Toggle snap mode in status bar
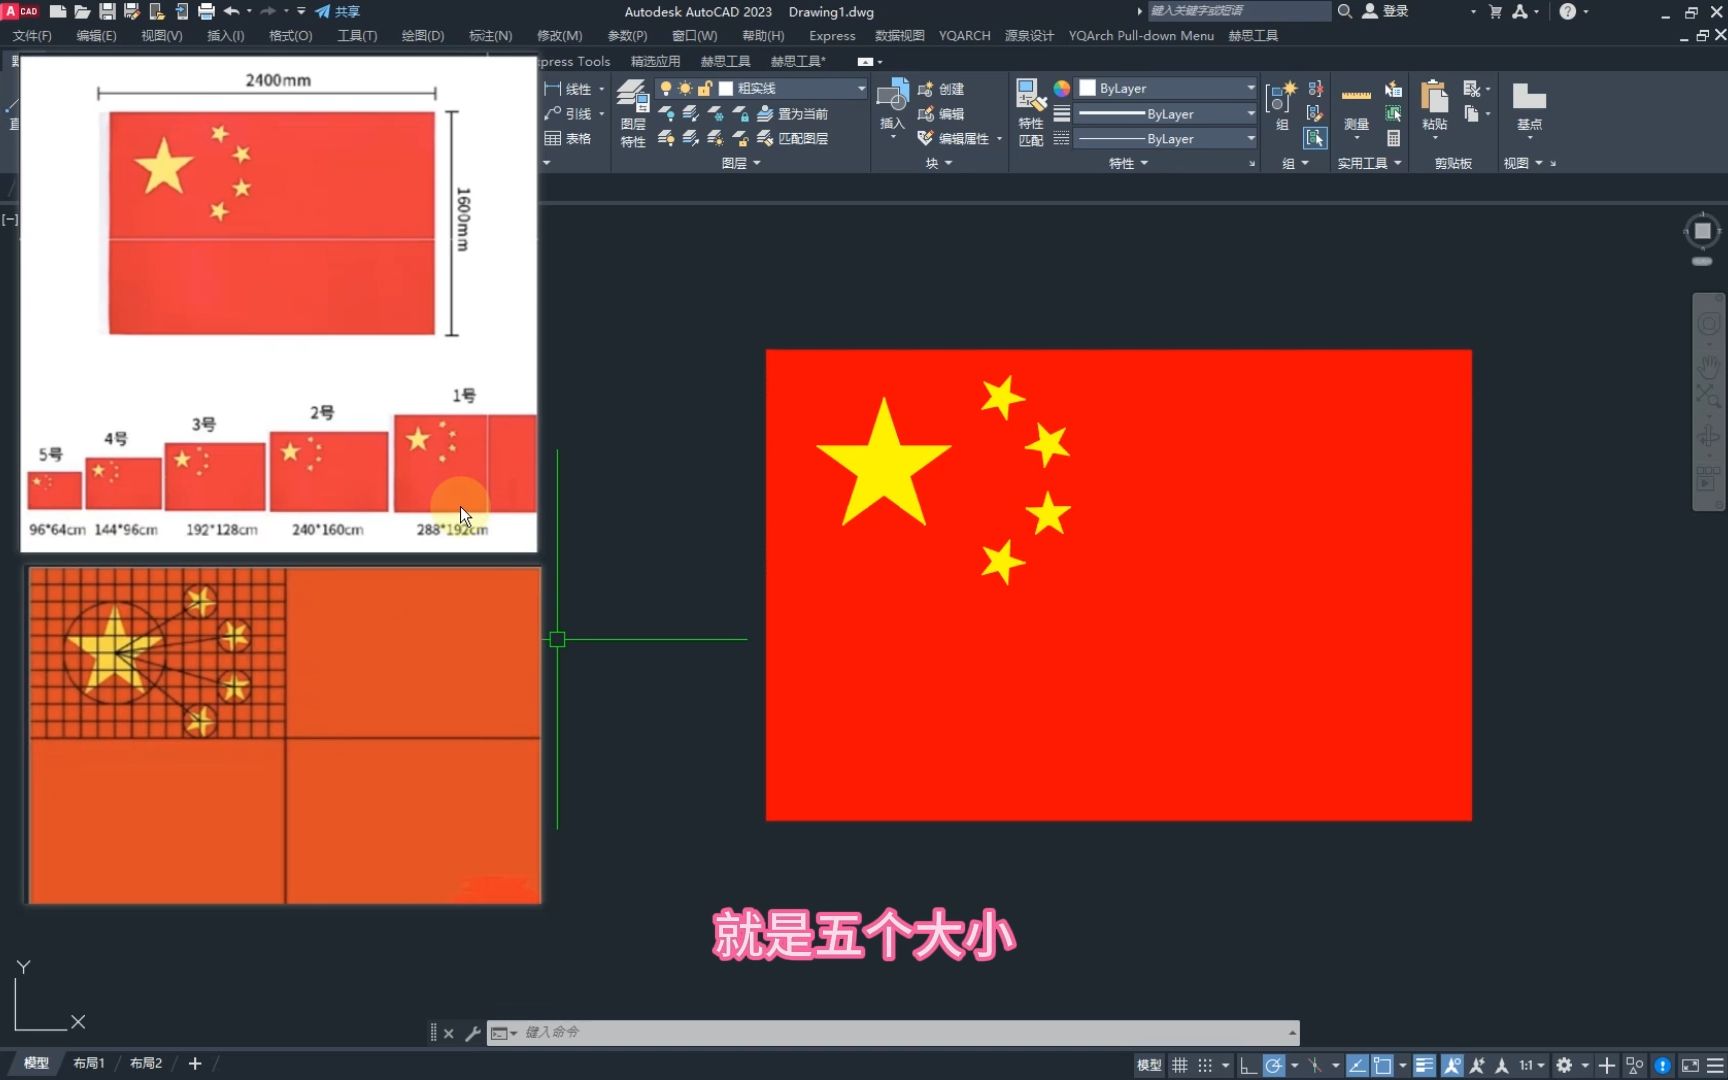Viewport: 1728px width, 1080px height. coord(1205,1065)
